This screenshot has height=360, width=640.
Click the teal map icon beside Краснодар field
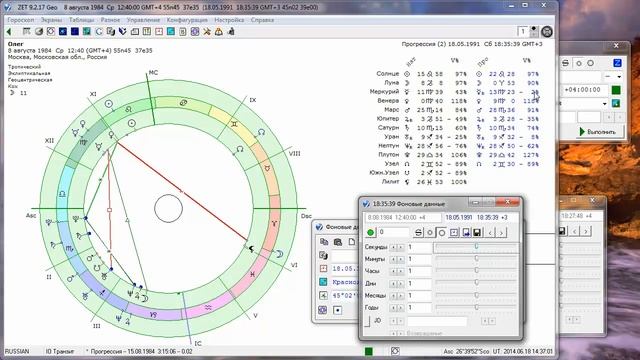pyautogui.click(x=323, y=282)
